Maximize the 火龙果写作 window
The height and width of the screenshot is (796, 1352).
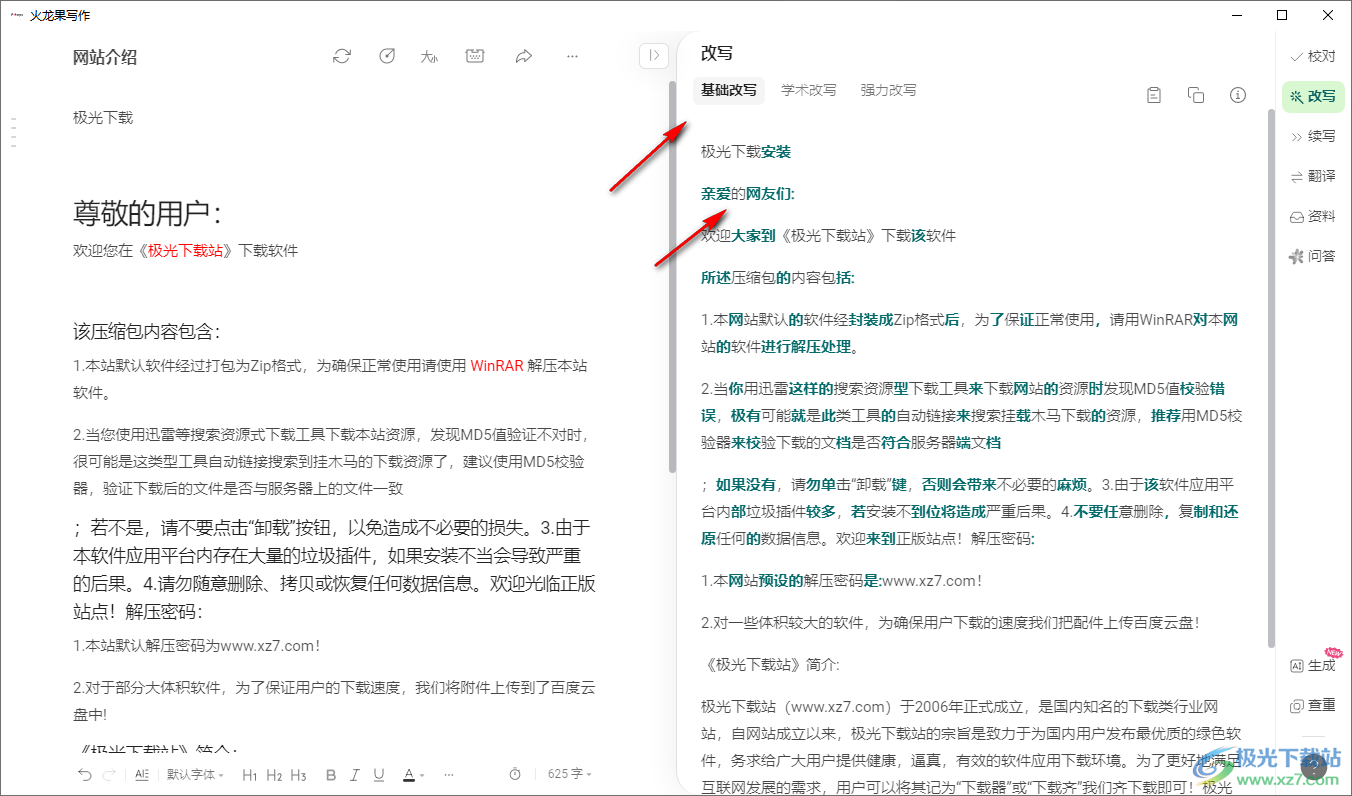pos(1282,15)
